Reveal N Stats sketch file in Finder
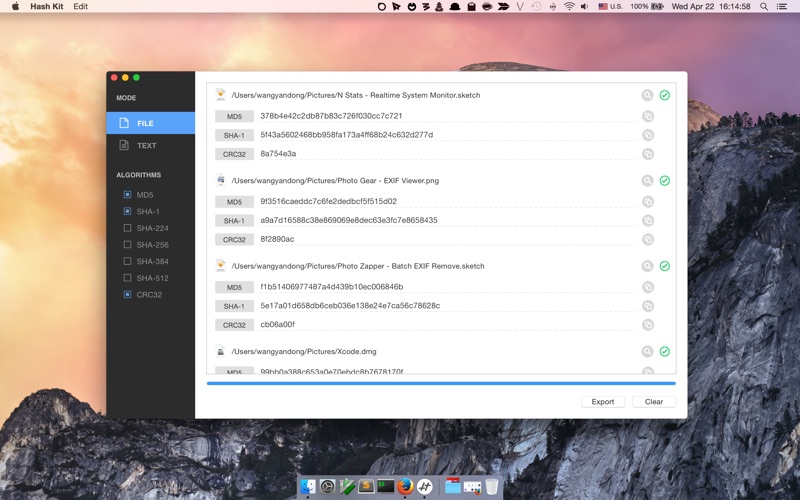Screen dimensions: 800x500 647,95
